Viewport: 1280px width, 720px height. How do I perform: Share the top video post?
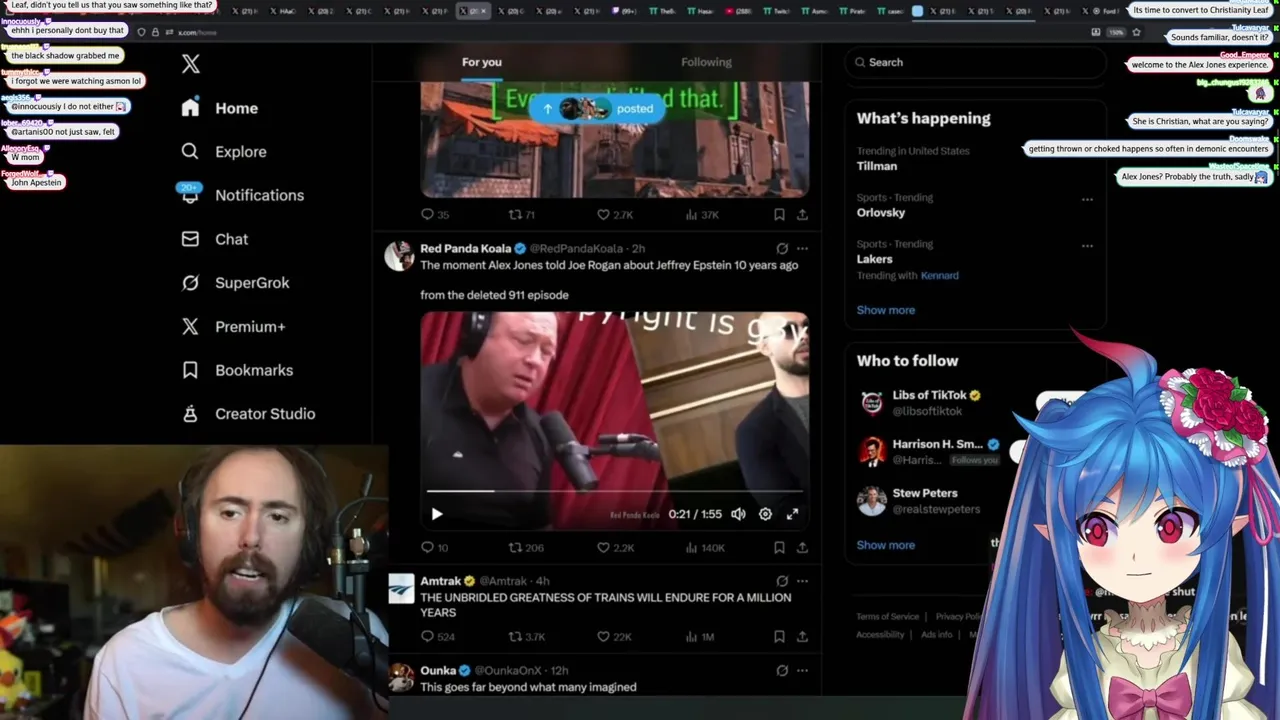[x=802, y=214]
